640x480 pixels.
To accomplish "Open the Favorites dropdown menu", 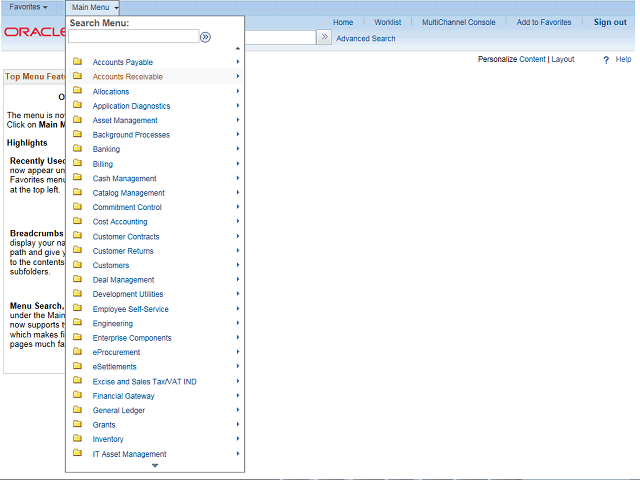I will pyautogui.click(x=28, y=7).
